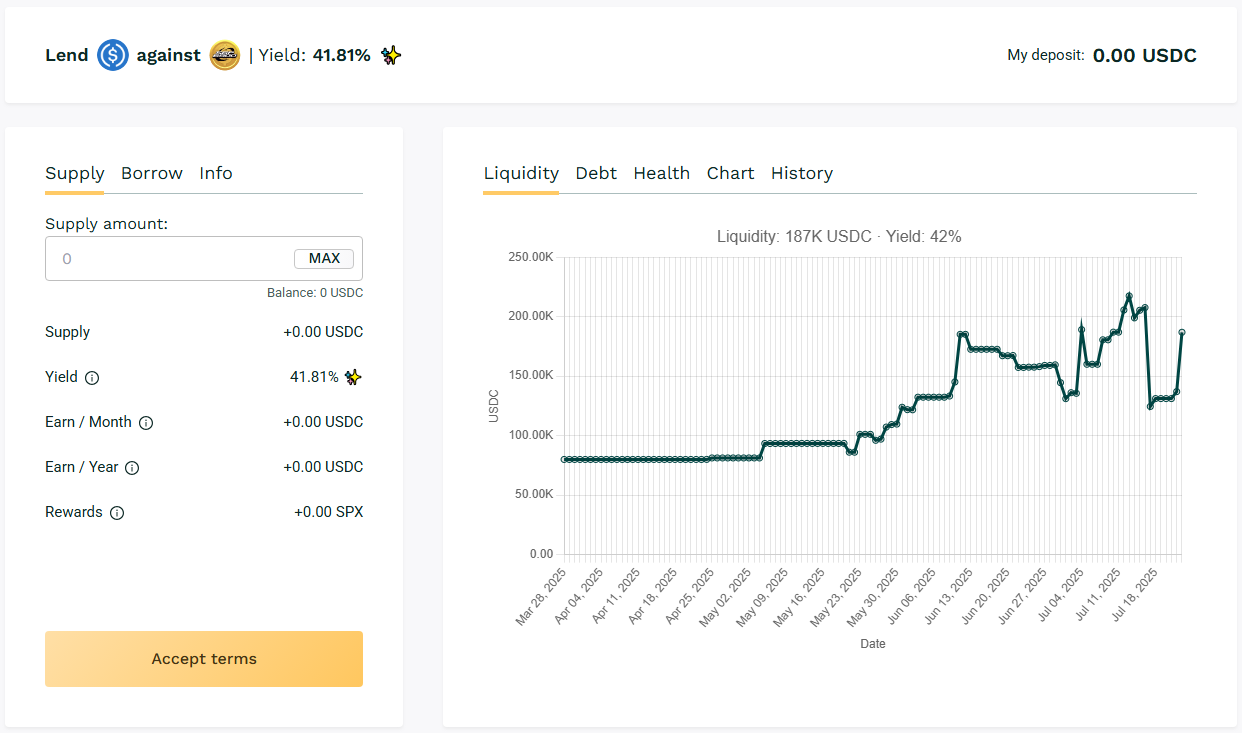Click the chart title 'Liquidity: 187K USDC · Yield: 42%'

(x=839, y=236)
